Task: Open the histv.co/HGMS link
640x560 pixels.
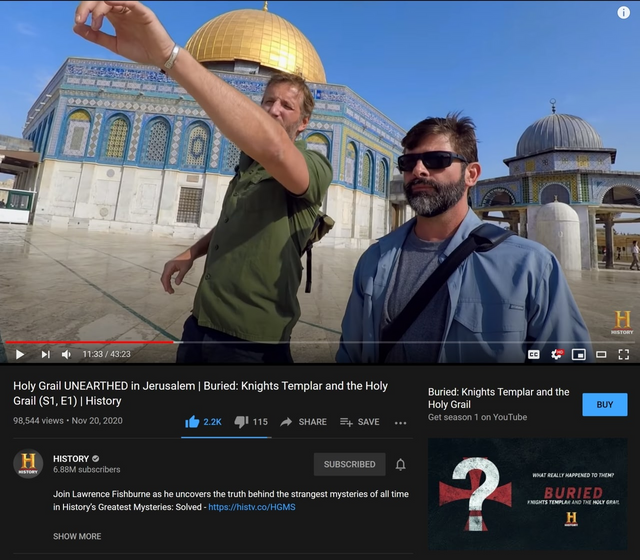Action: [x=252, y=507]
